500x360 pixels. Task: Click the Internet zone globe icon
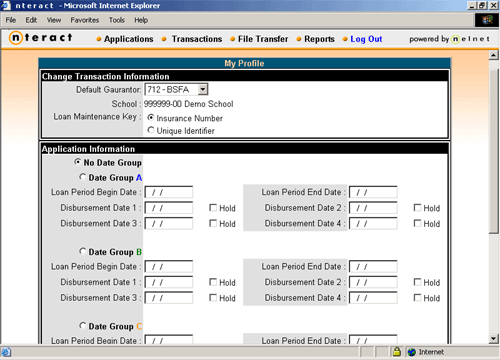[x=412, y=352]
